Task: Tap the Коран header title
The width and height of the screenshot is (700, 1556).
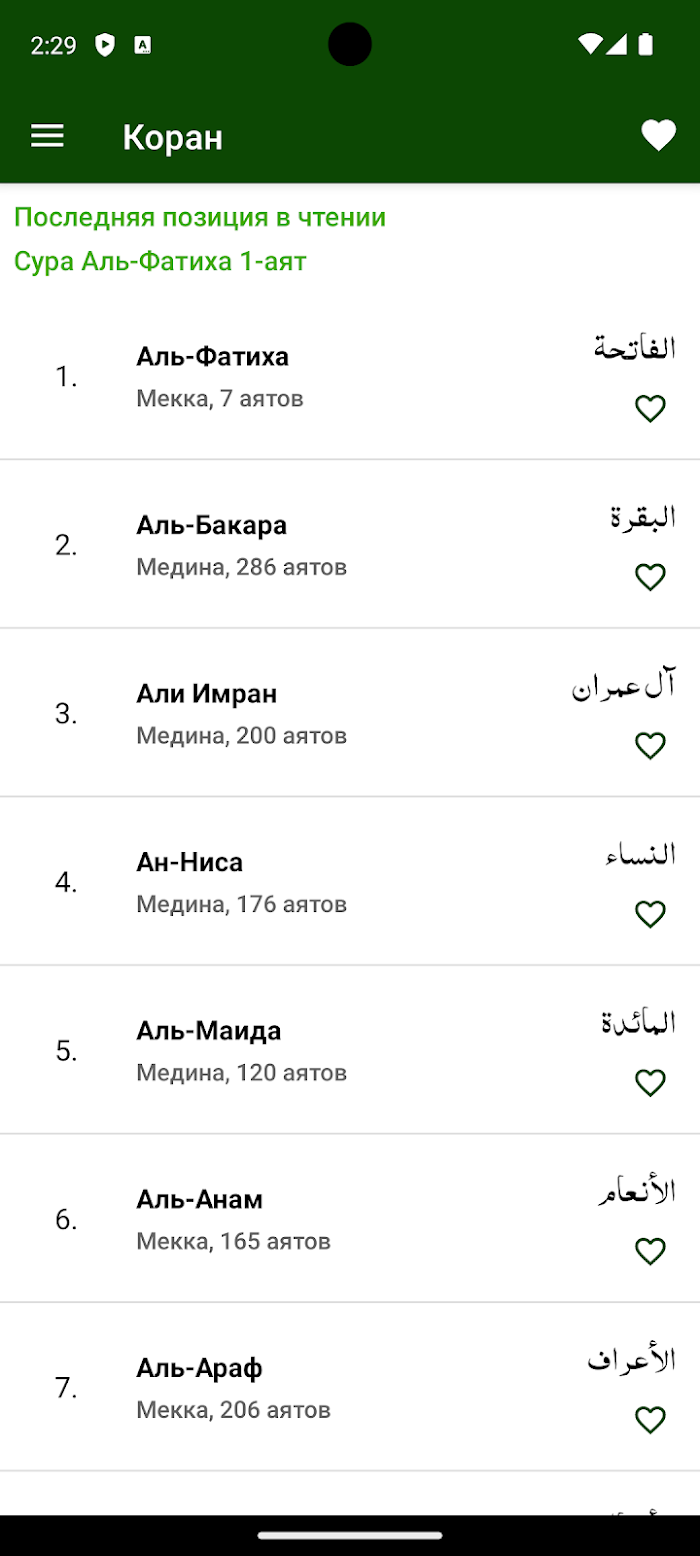Action: pos(173,137)
